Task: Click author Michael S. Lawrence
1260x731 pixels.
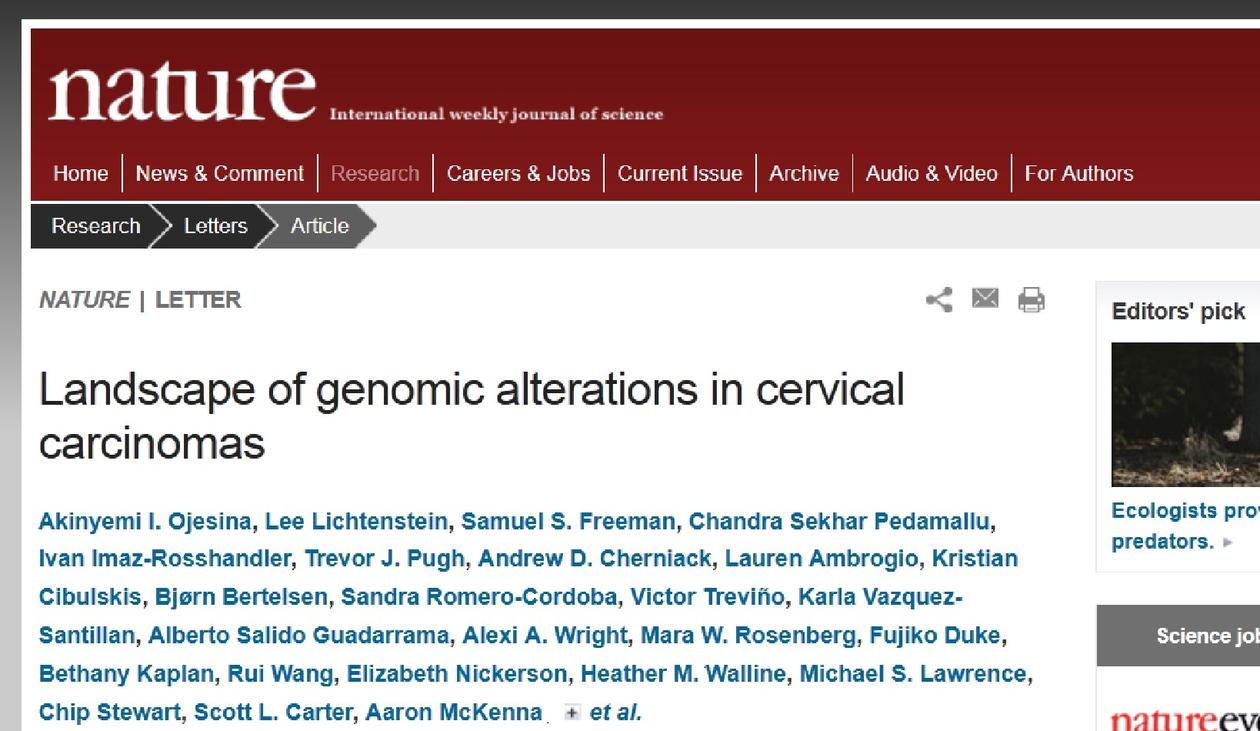Action: [913, 674]
